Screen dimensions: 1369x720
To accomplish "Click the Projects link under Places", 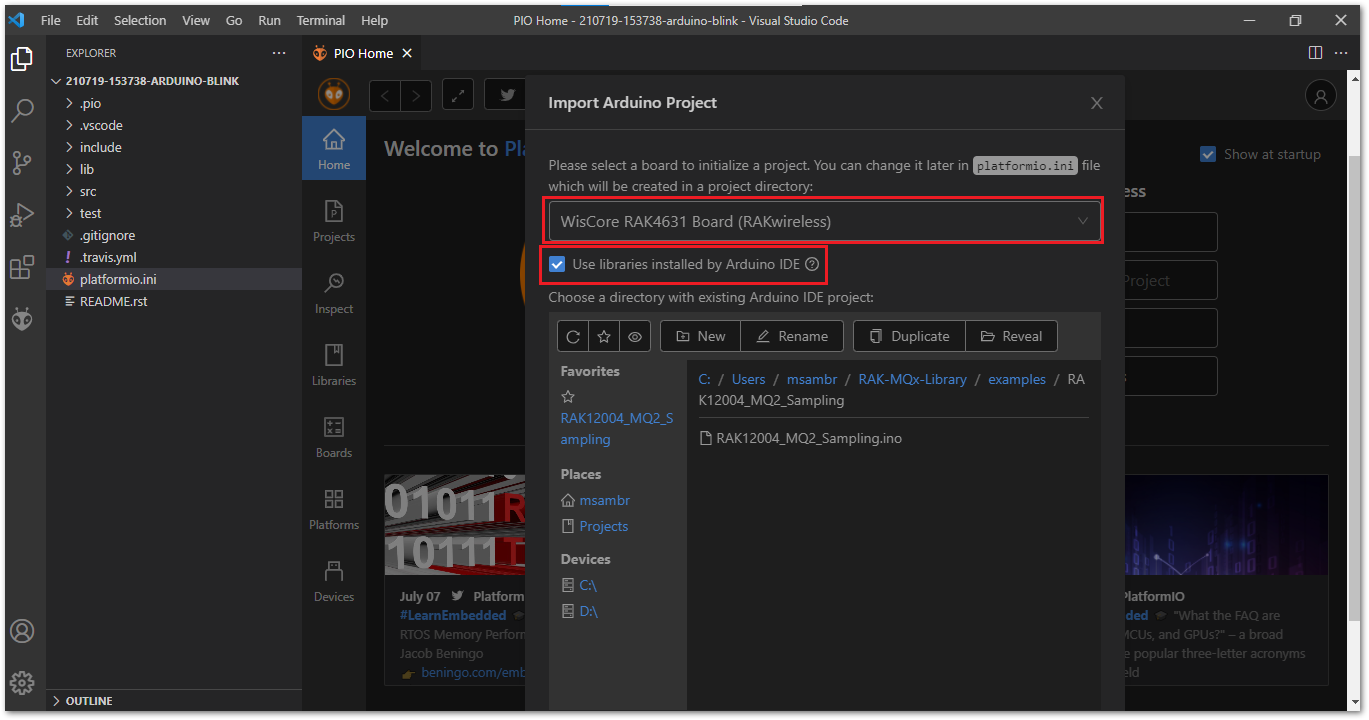I will [x=604, y=526].
